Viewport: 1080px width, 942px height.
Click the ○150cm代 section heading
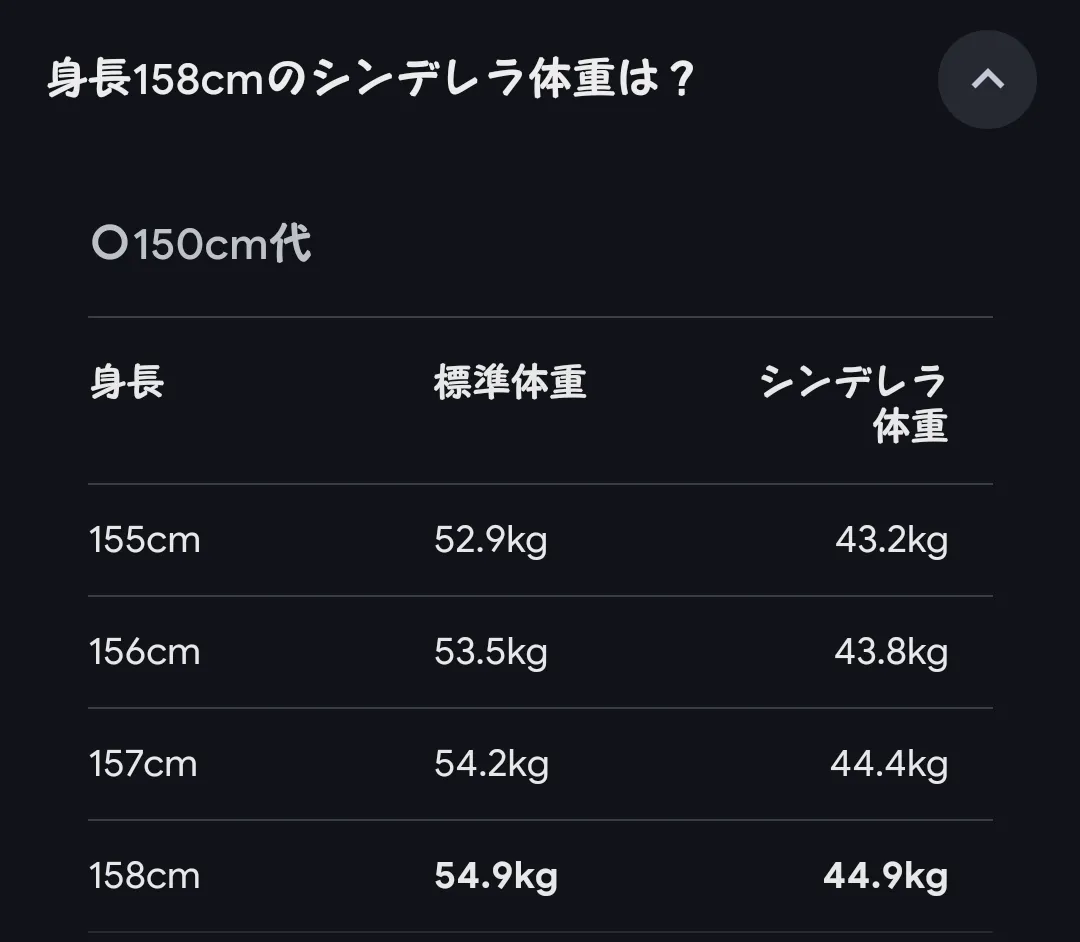201,244
